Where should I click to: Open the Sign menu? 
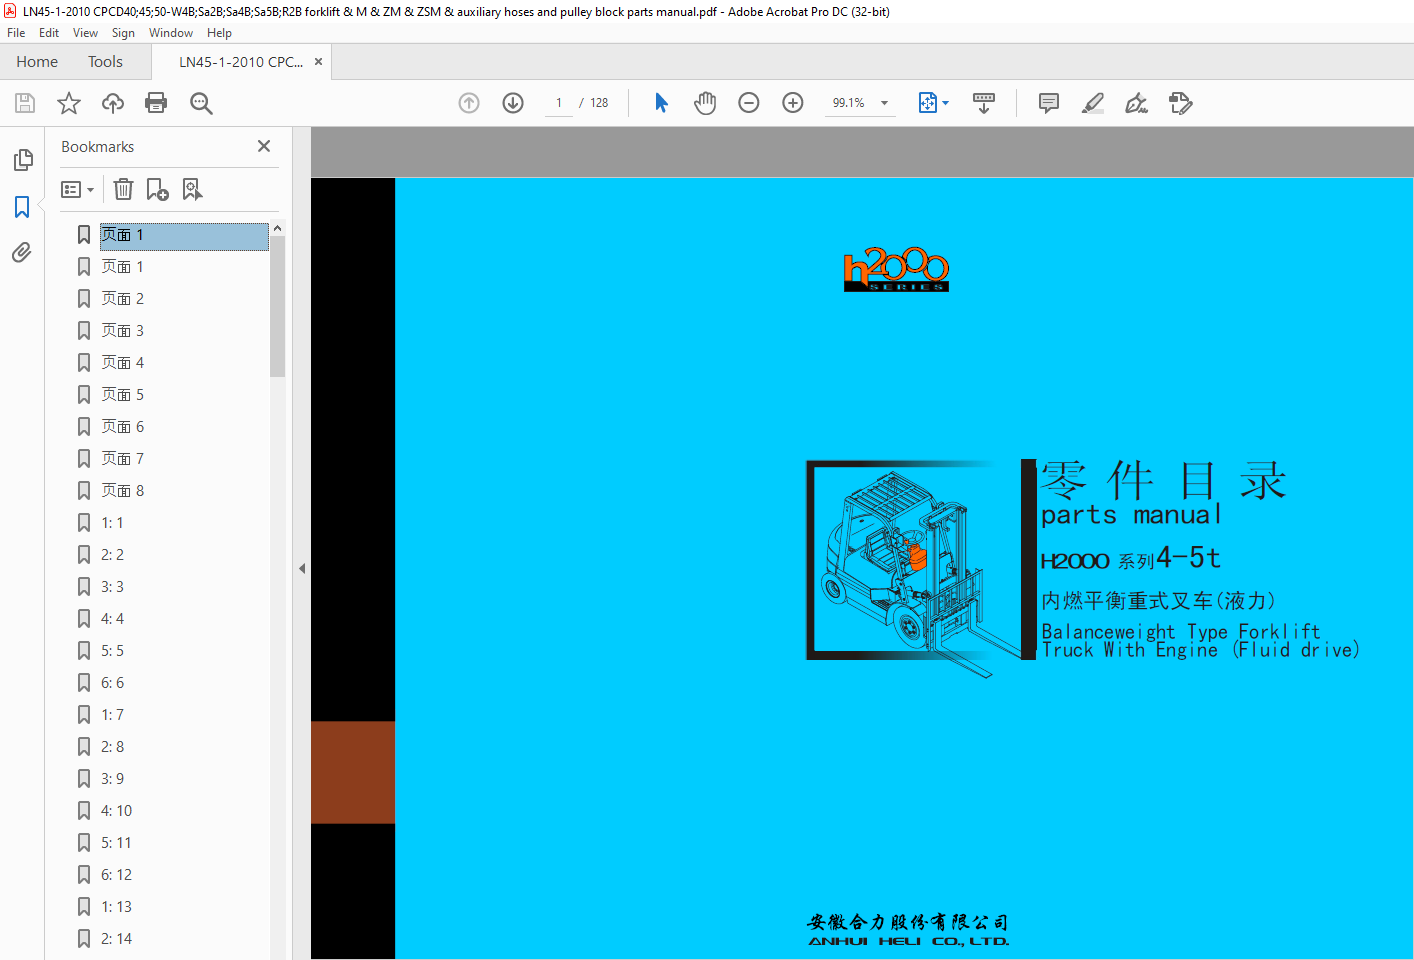point(123,33)
